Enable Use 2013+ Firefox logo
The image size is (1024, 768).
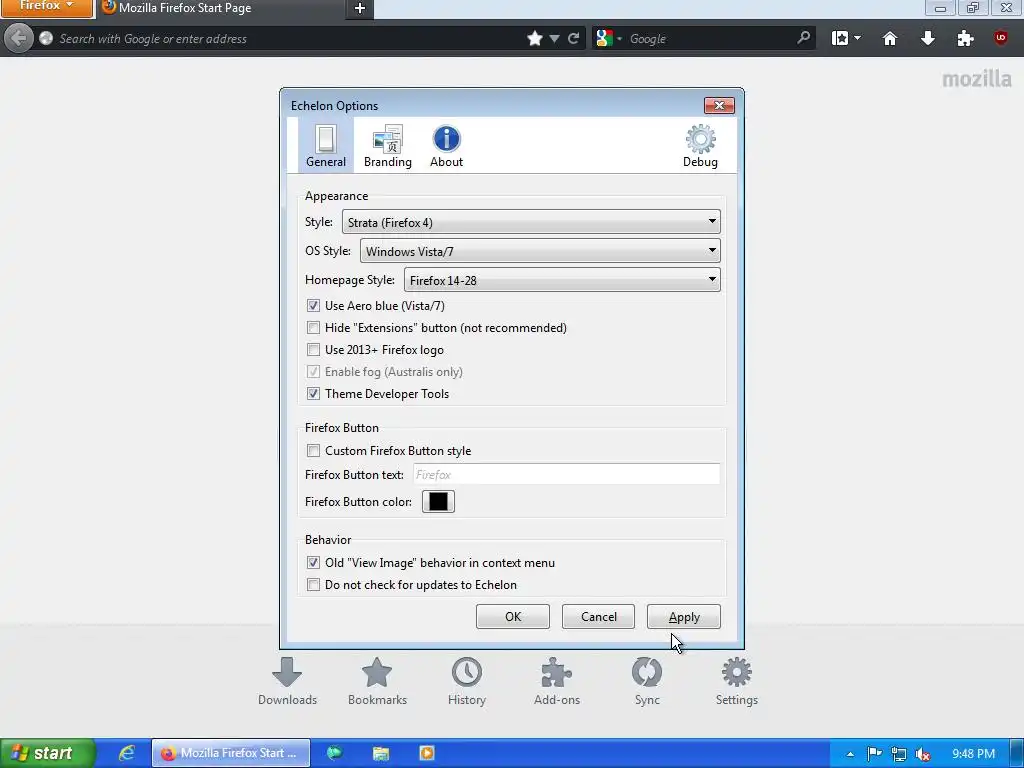[x=313, y=350]
